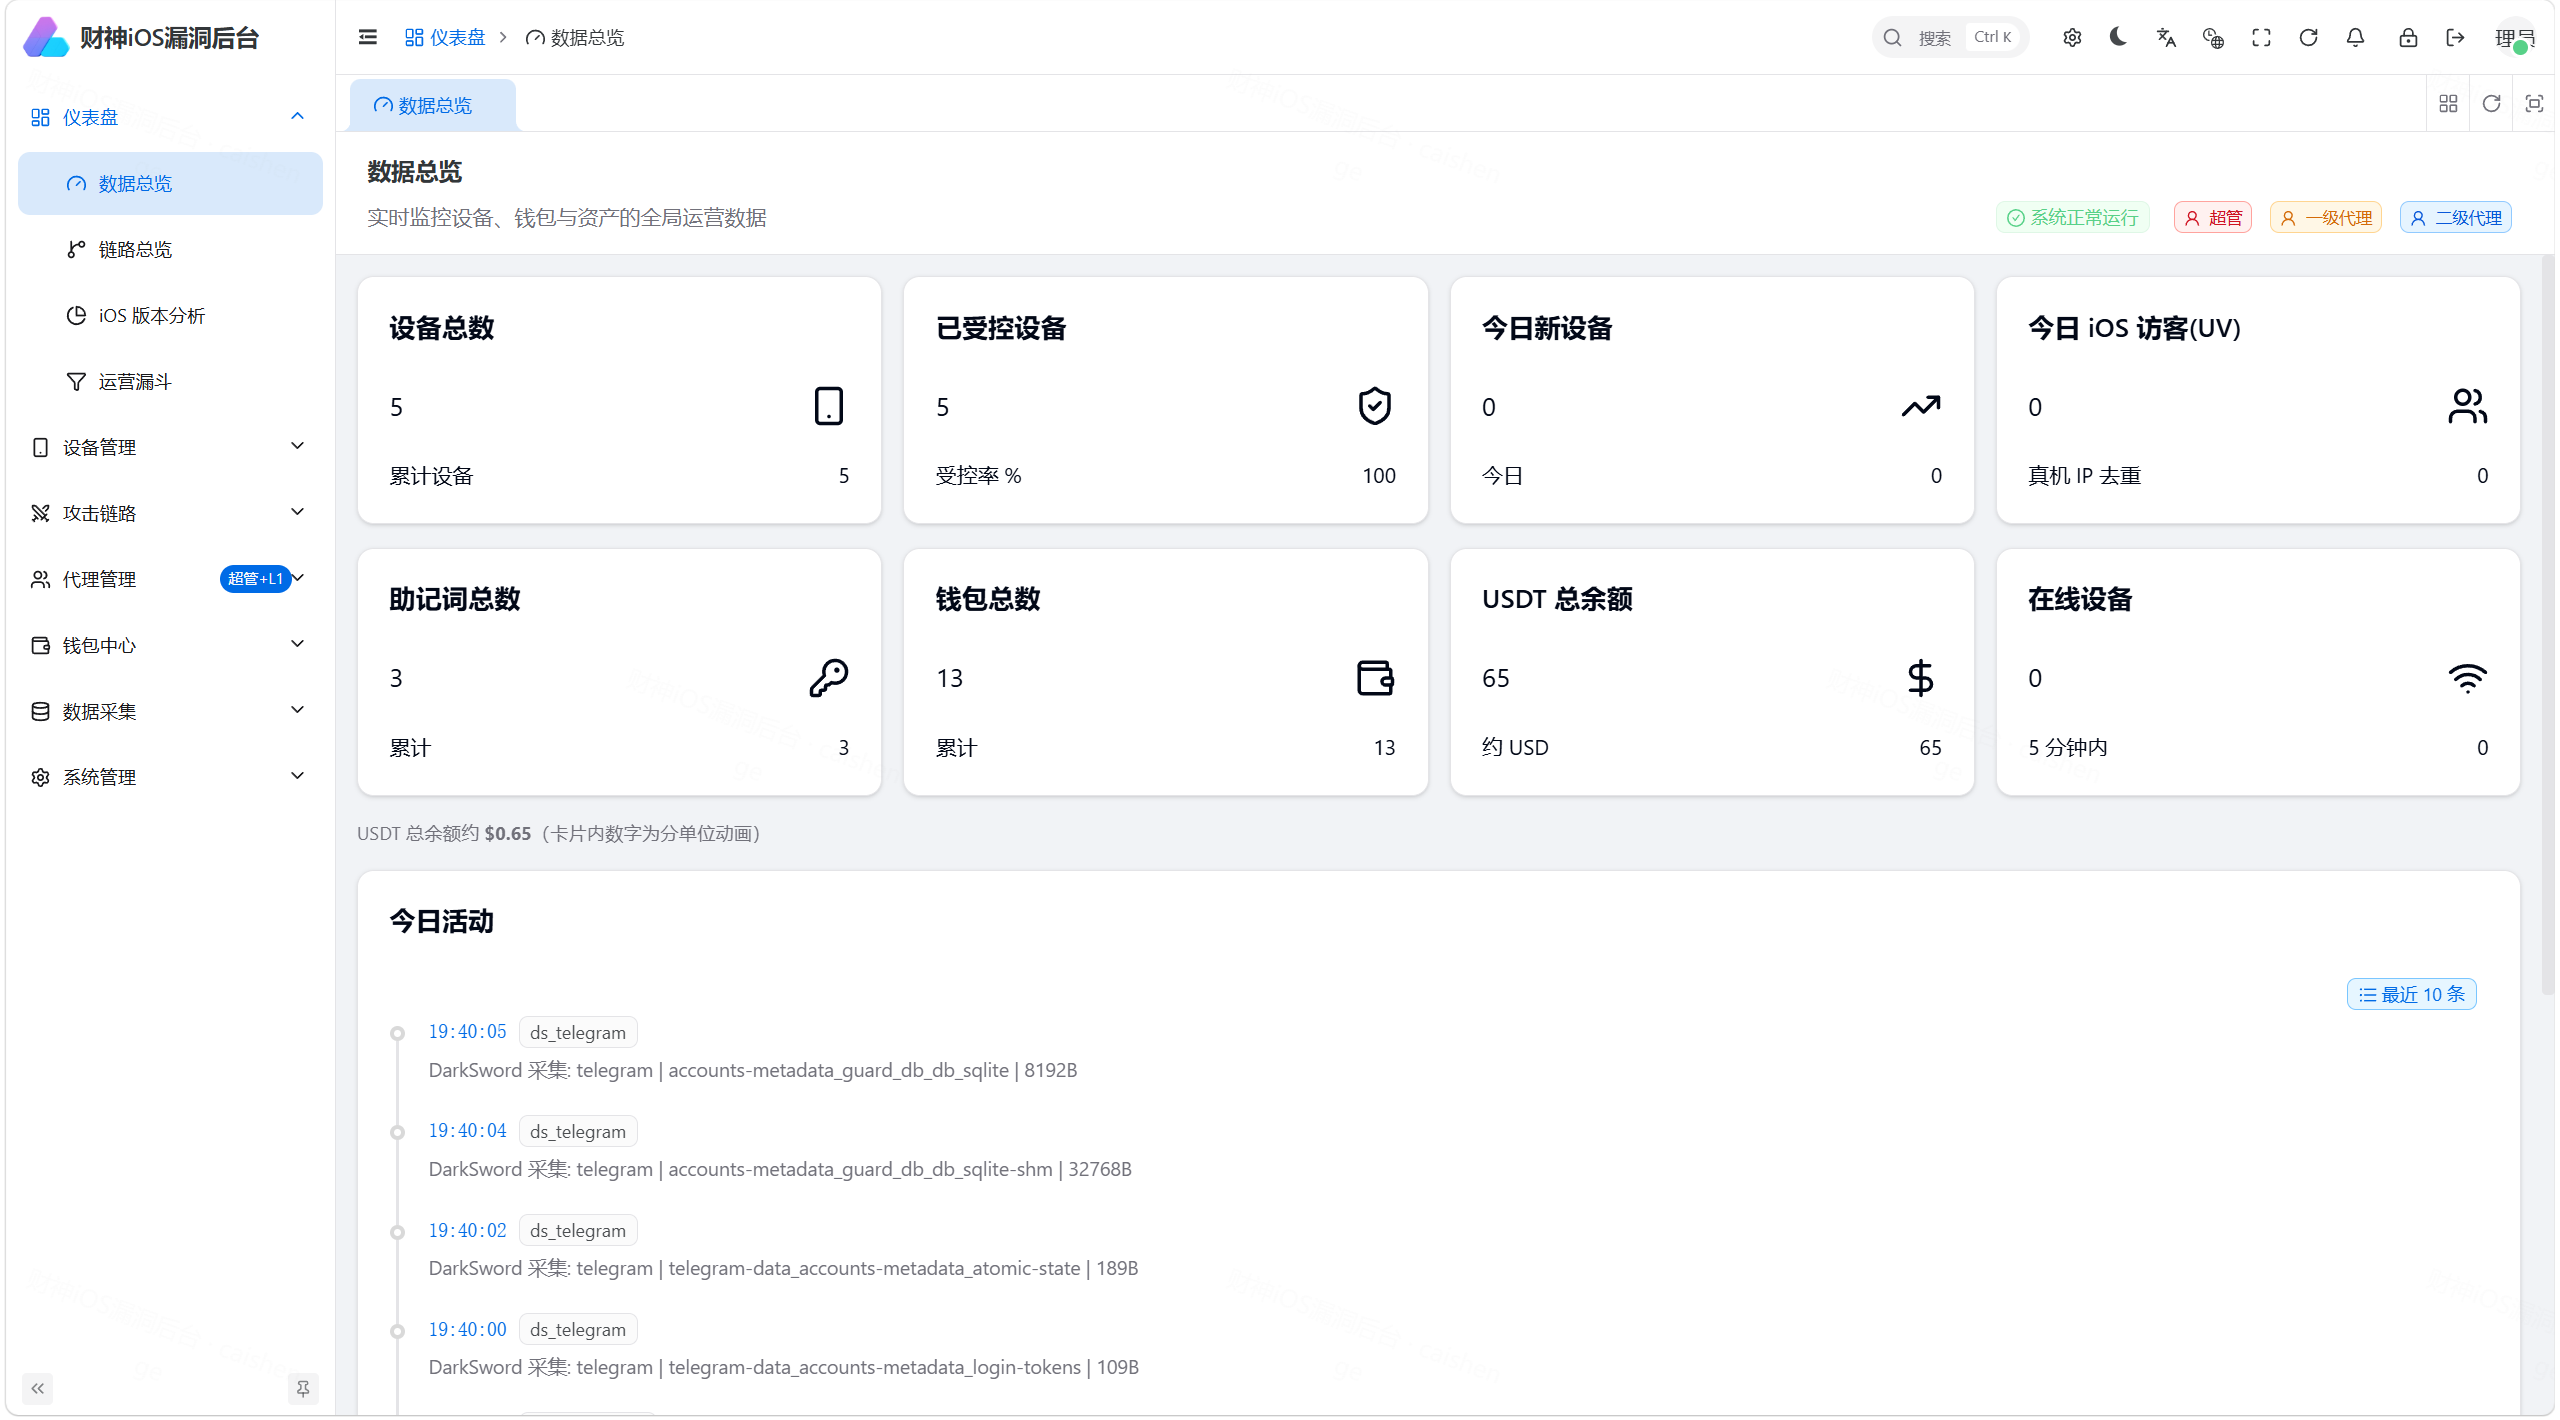This screenshot has width=2560, height=1420.
Task: Click phone icon on 设备总数 card
Action: pyautogui.click(x=828, y=406)
